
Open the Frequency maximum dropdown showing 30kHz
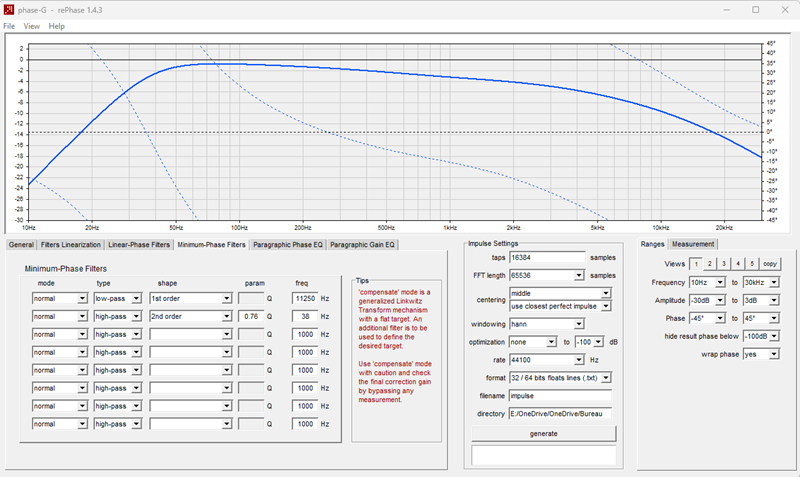(761, 282)
